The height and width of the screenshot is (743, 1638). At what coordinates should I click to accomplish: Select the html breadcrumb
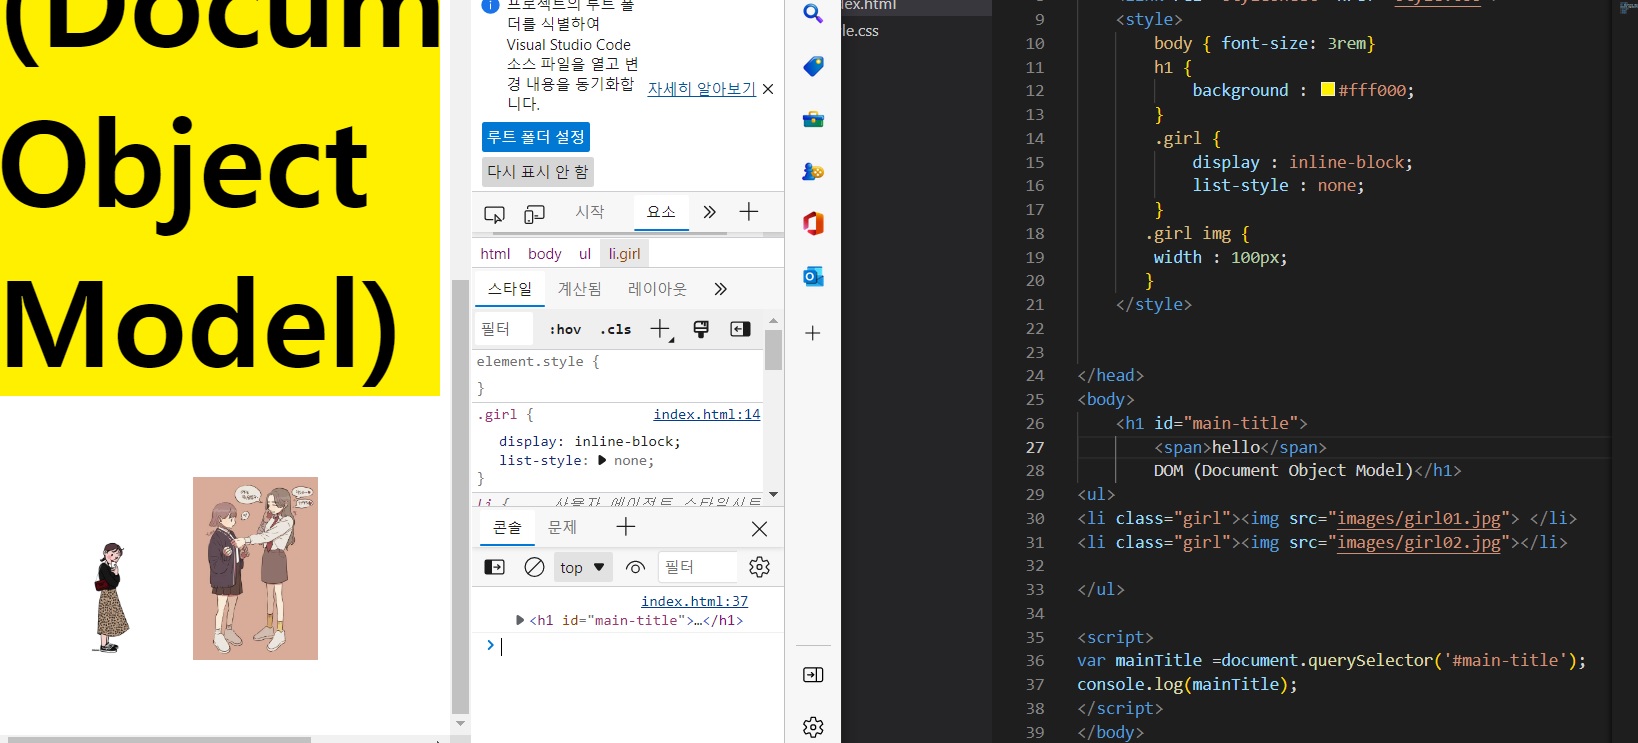point(495,254)
